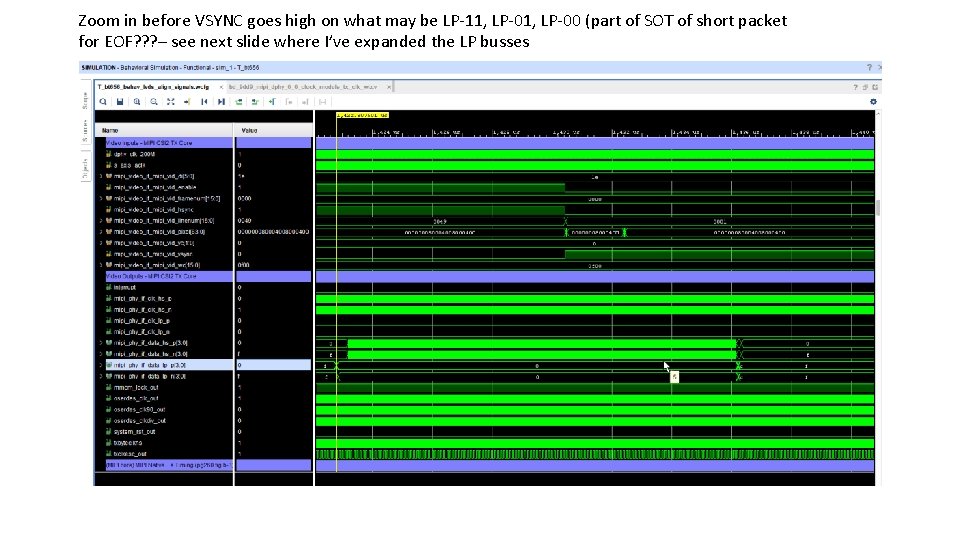Click the Add Marker icon
The width and height of the screenshot is (960, 540).
pyautogui.click(x=272, y=102)
